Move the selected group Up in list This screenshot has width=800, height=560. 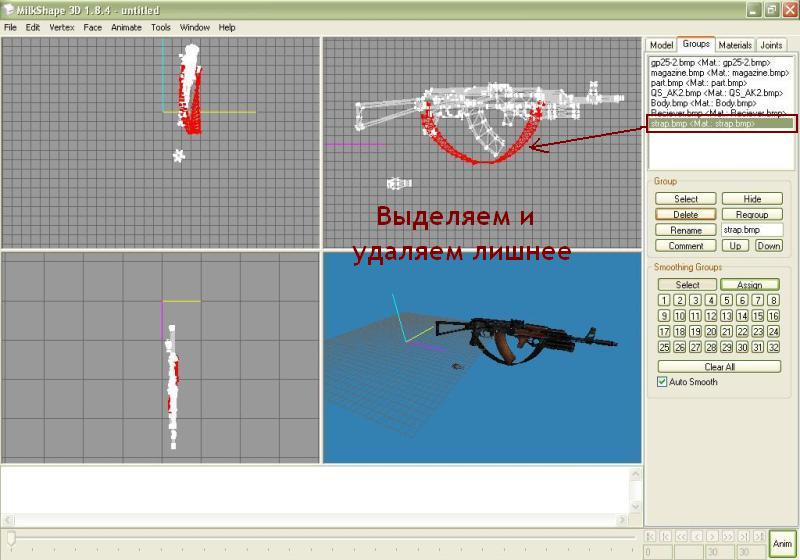point(735,246)
